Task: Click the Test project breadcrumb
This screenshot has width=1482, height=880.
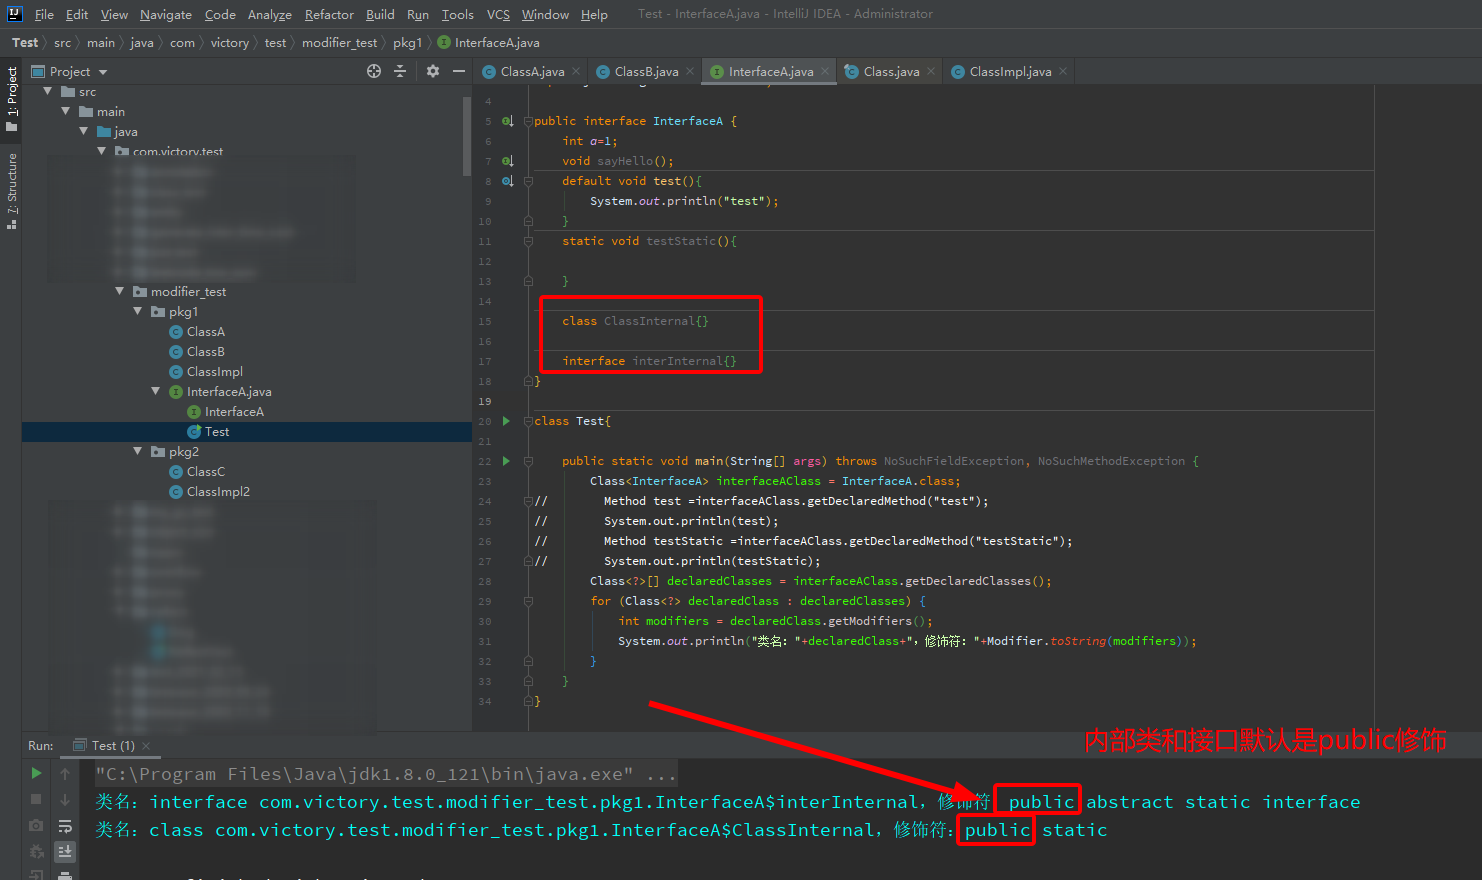Action: point(25,43)
